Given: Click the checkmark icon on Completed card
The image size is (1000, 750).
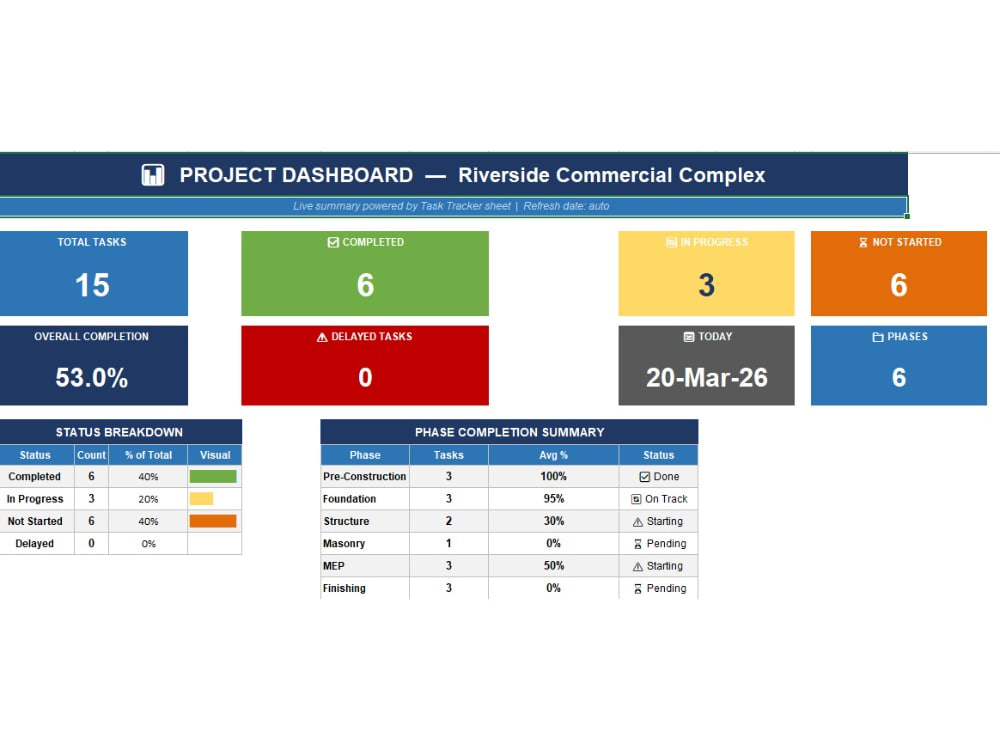Looking at the screenshot, I should click(x=333, y=242).
